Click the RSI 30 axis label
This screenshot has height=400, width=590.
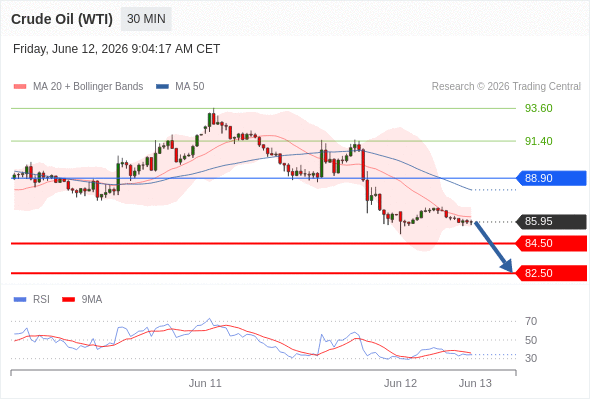[x=531, y=358]
